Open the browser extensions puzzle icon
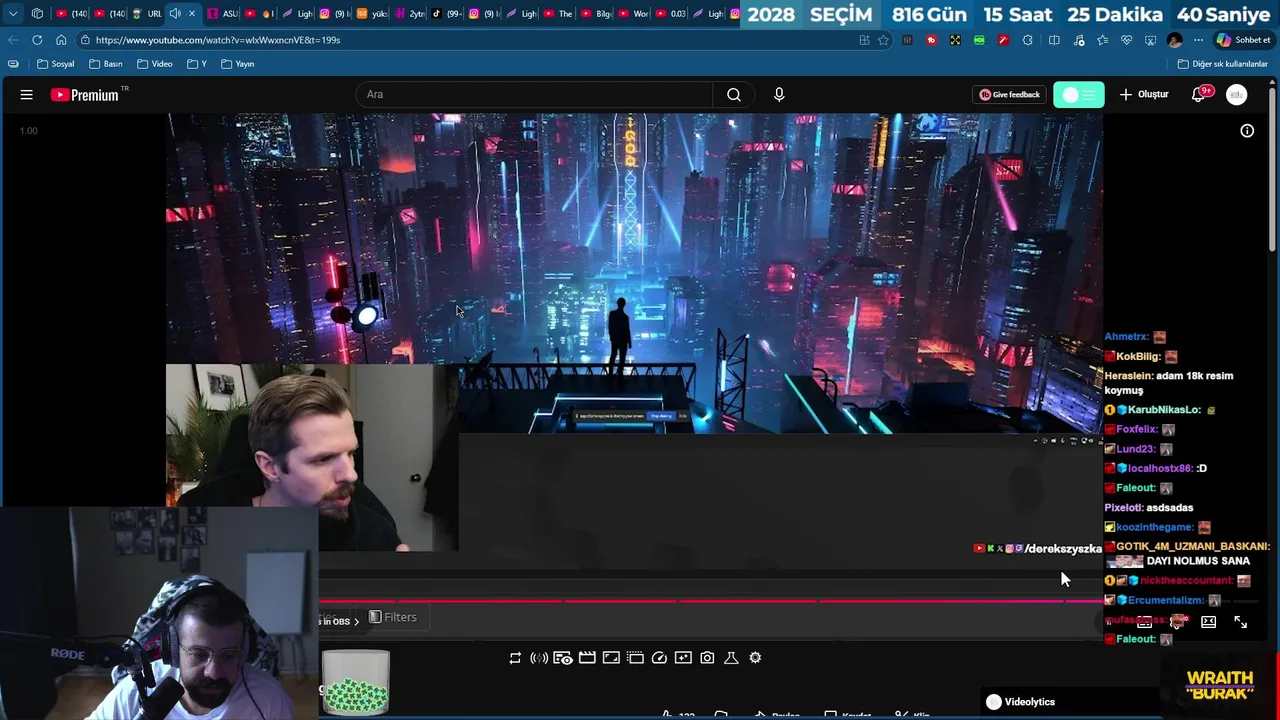 [x=1027, y=40]
